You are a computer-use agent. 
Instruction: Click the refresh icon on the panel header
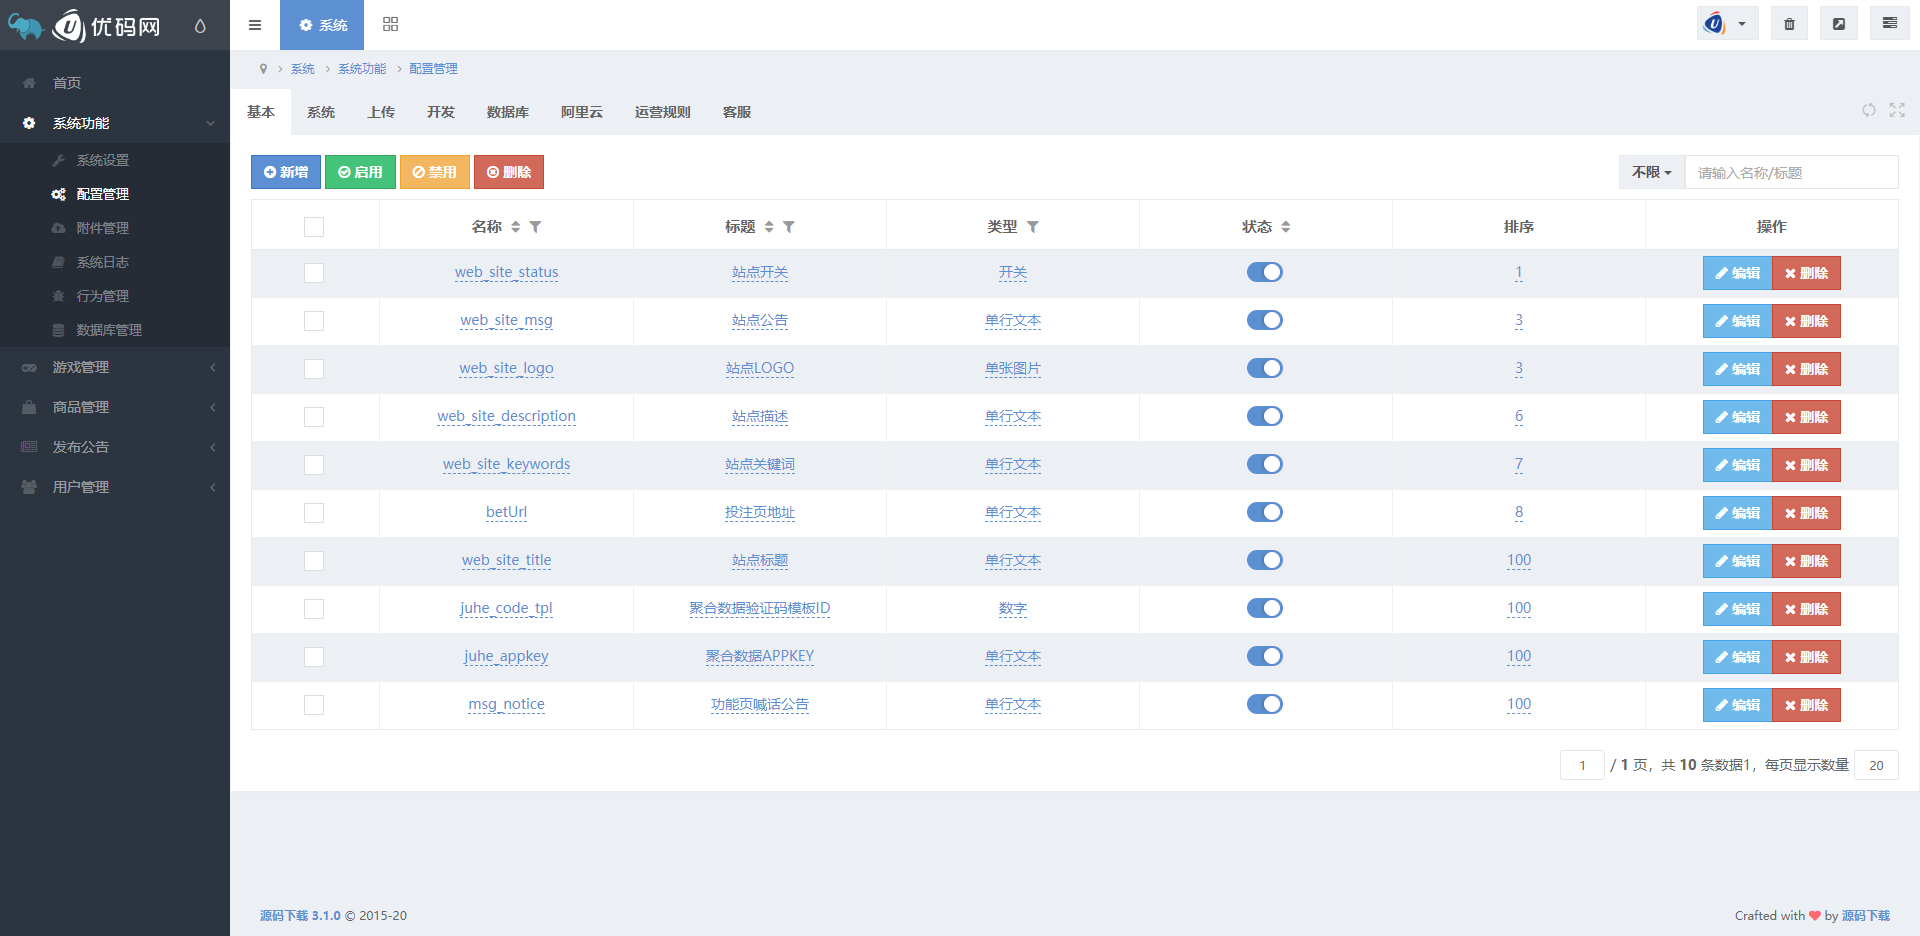coord(1869,111)
